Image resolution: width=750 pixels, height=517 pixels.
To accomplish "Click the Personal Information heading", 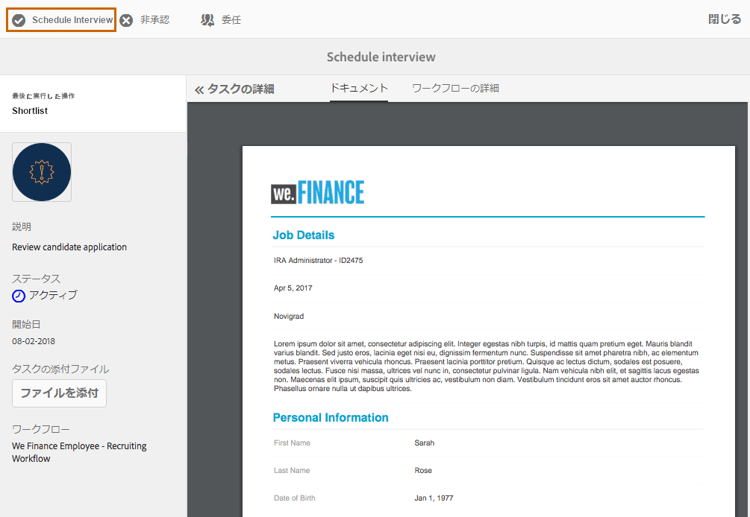I will (x=331, y=418).
